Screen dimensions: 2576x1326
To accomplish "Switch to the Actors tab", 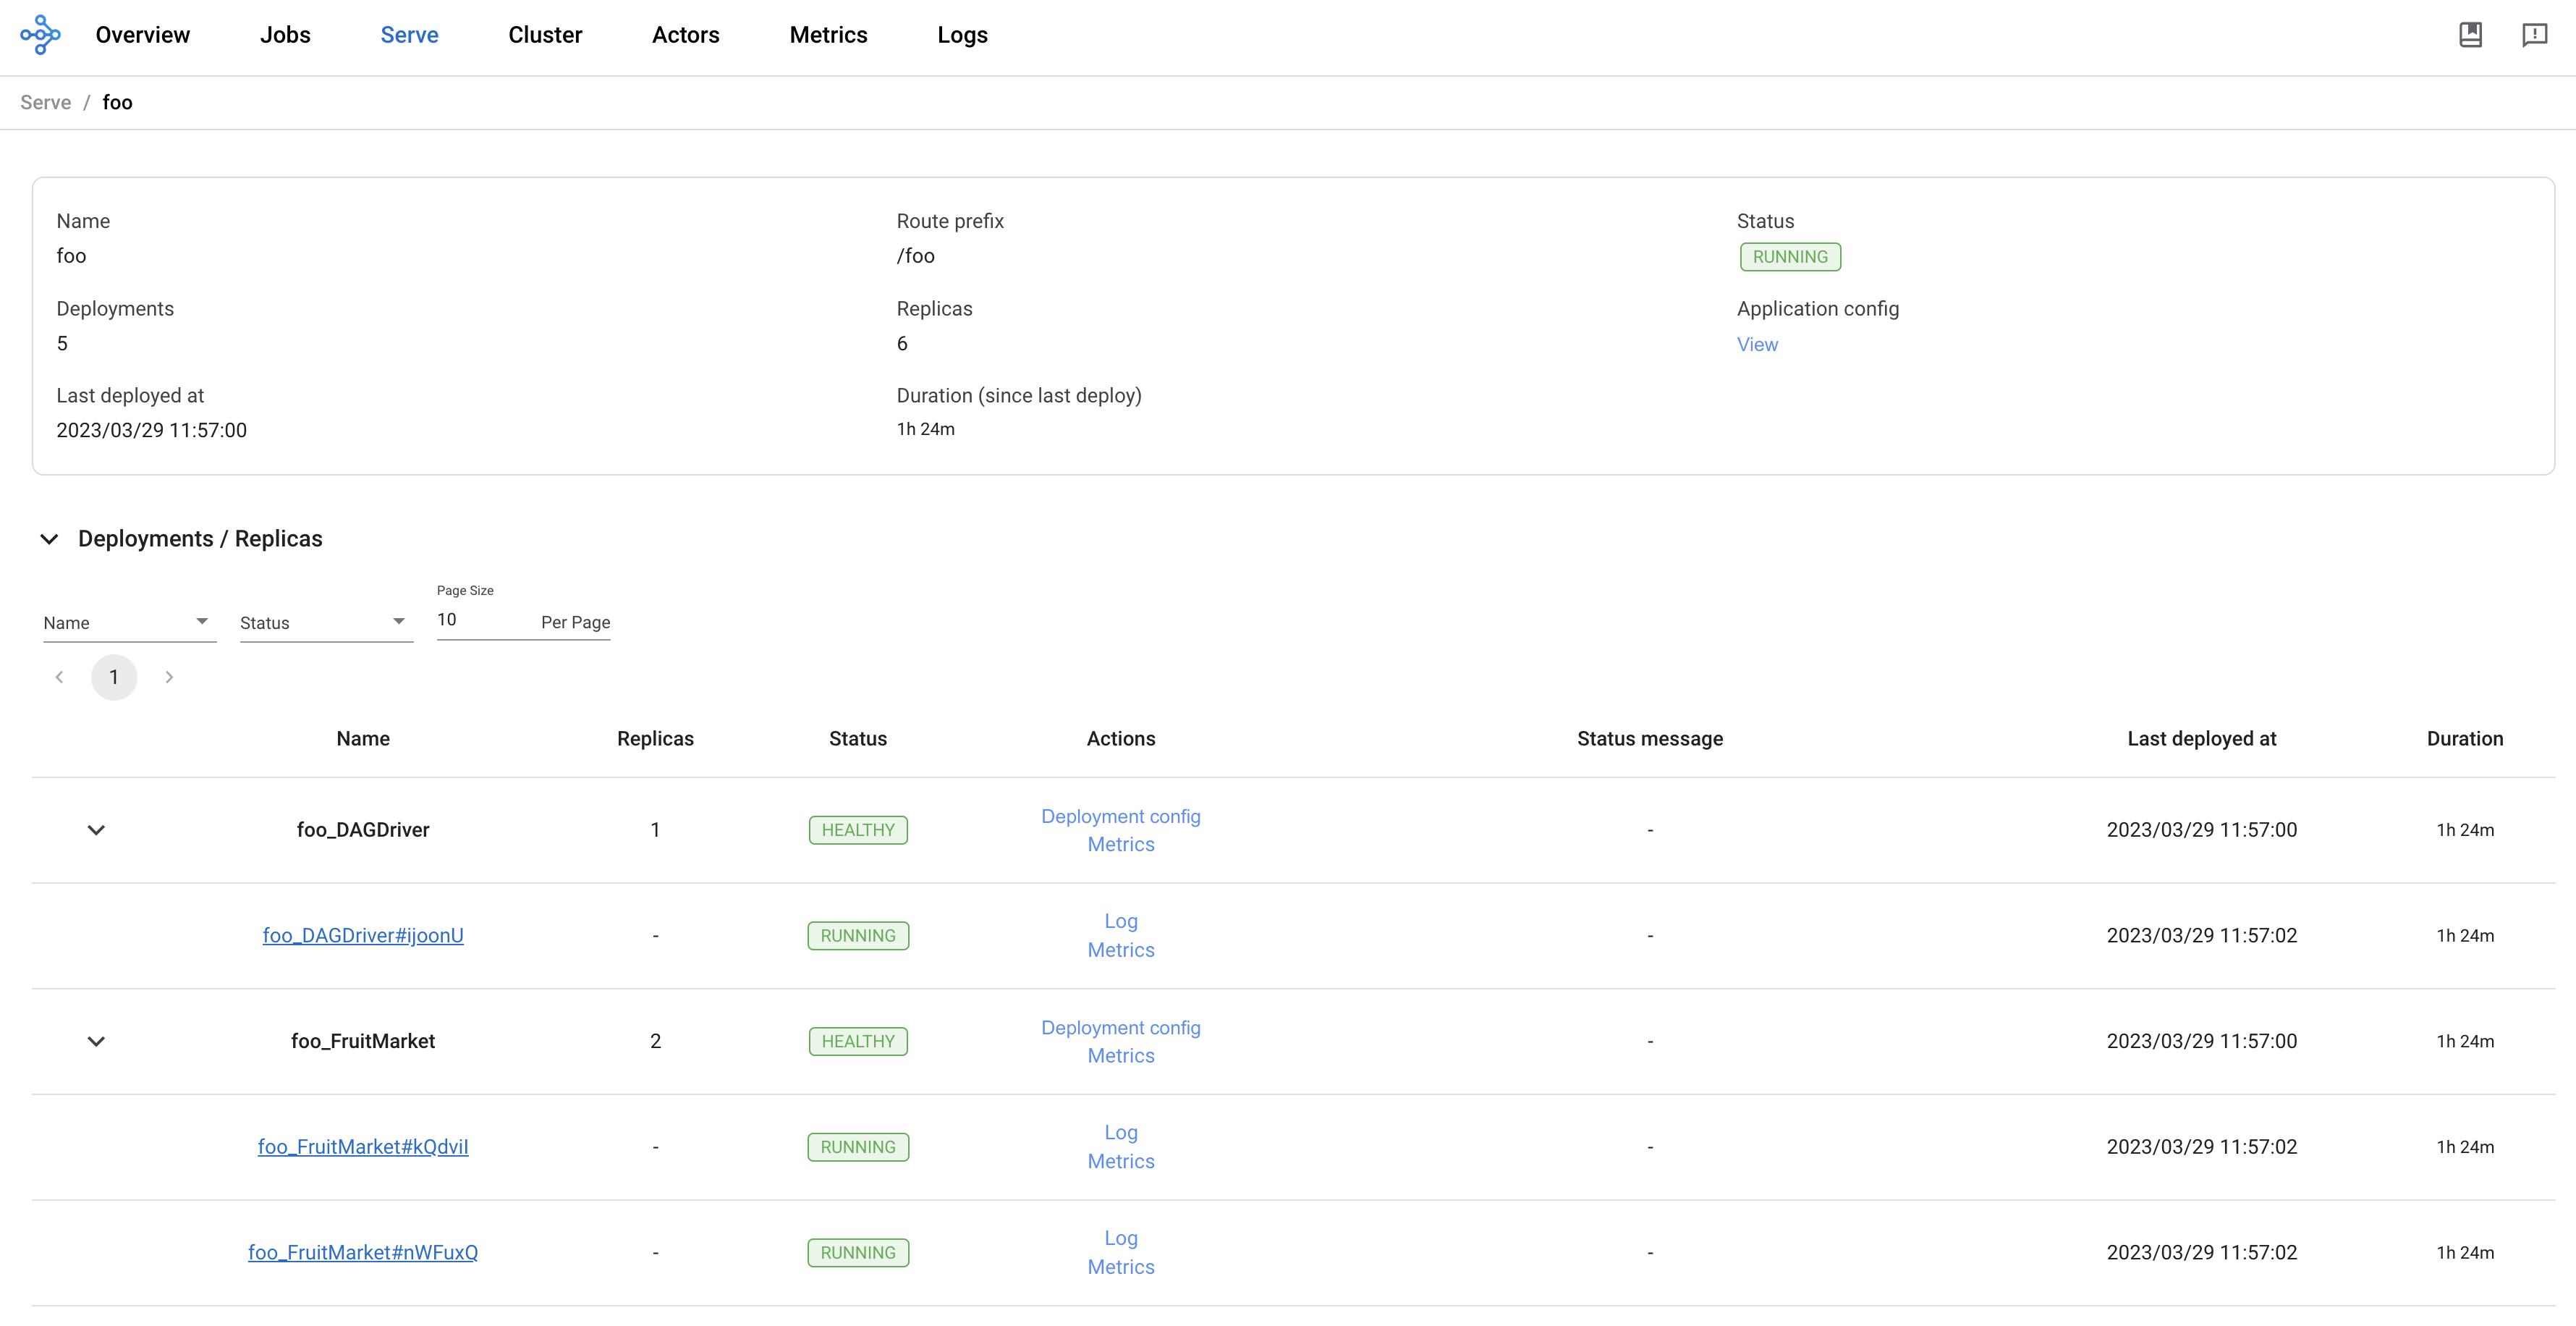I will [x=685, y=35].
